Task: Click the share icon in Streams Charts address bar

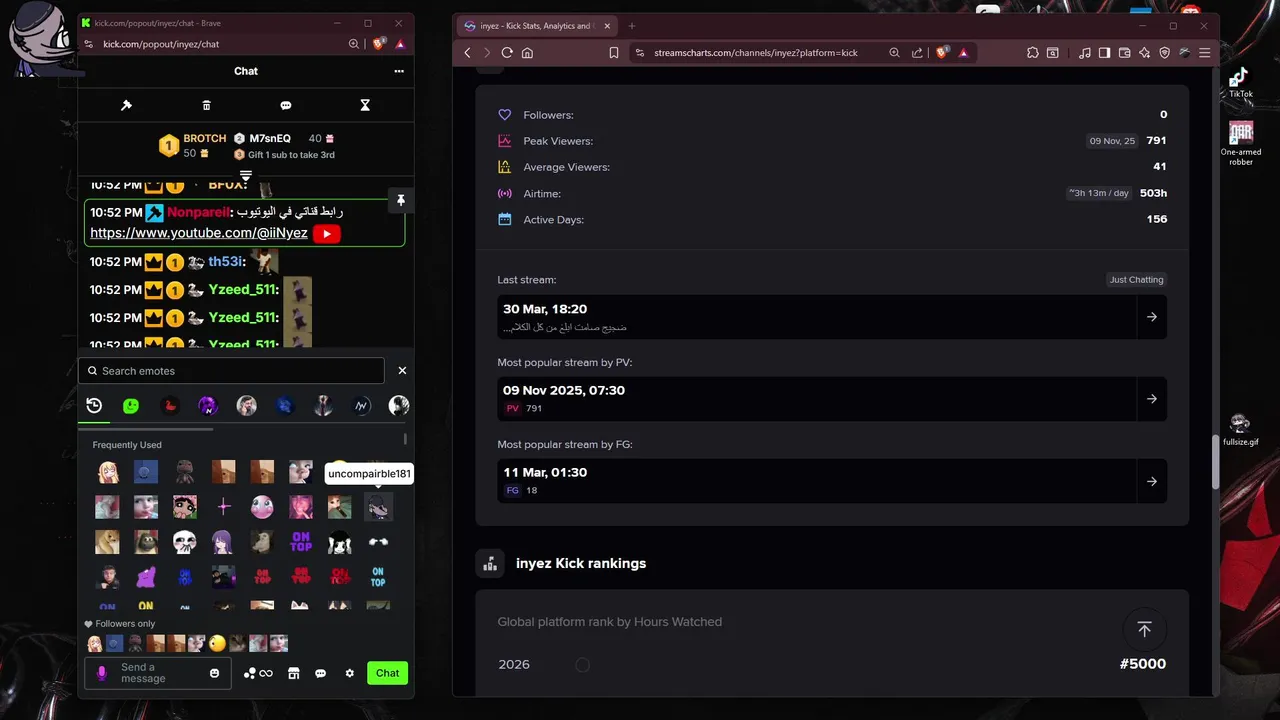Action: pyautogui.click(x=917, y=53)
